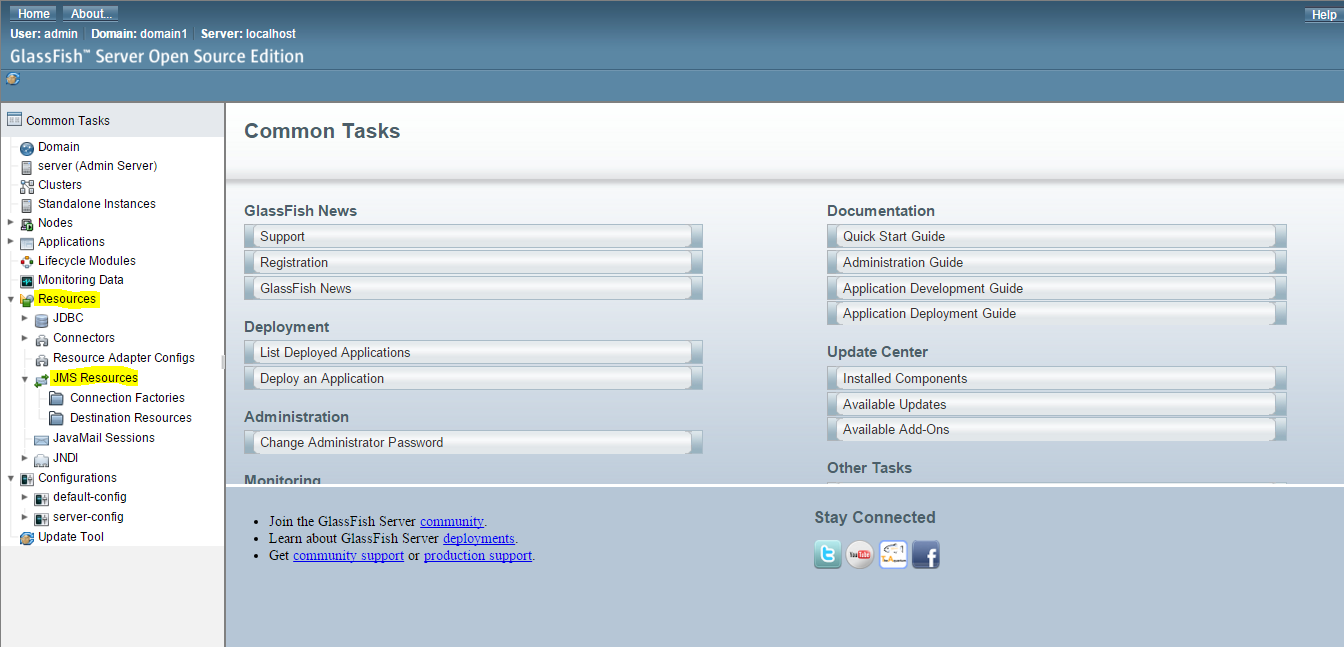Screen dimensions: 1344x647
Task: Expand the Connectors tree node
Action: tap(25, 338)
